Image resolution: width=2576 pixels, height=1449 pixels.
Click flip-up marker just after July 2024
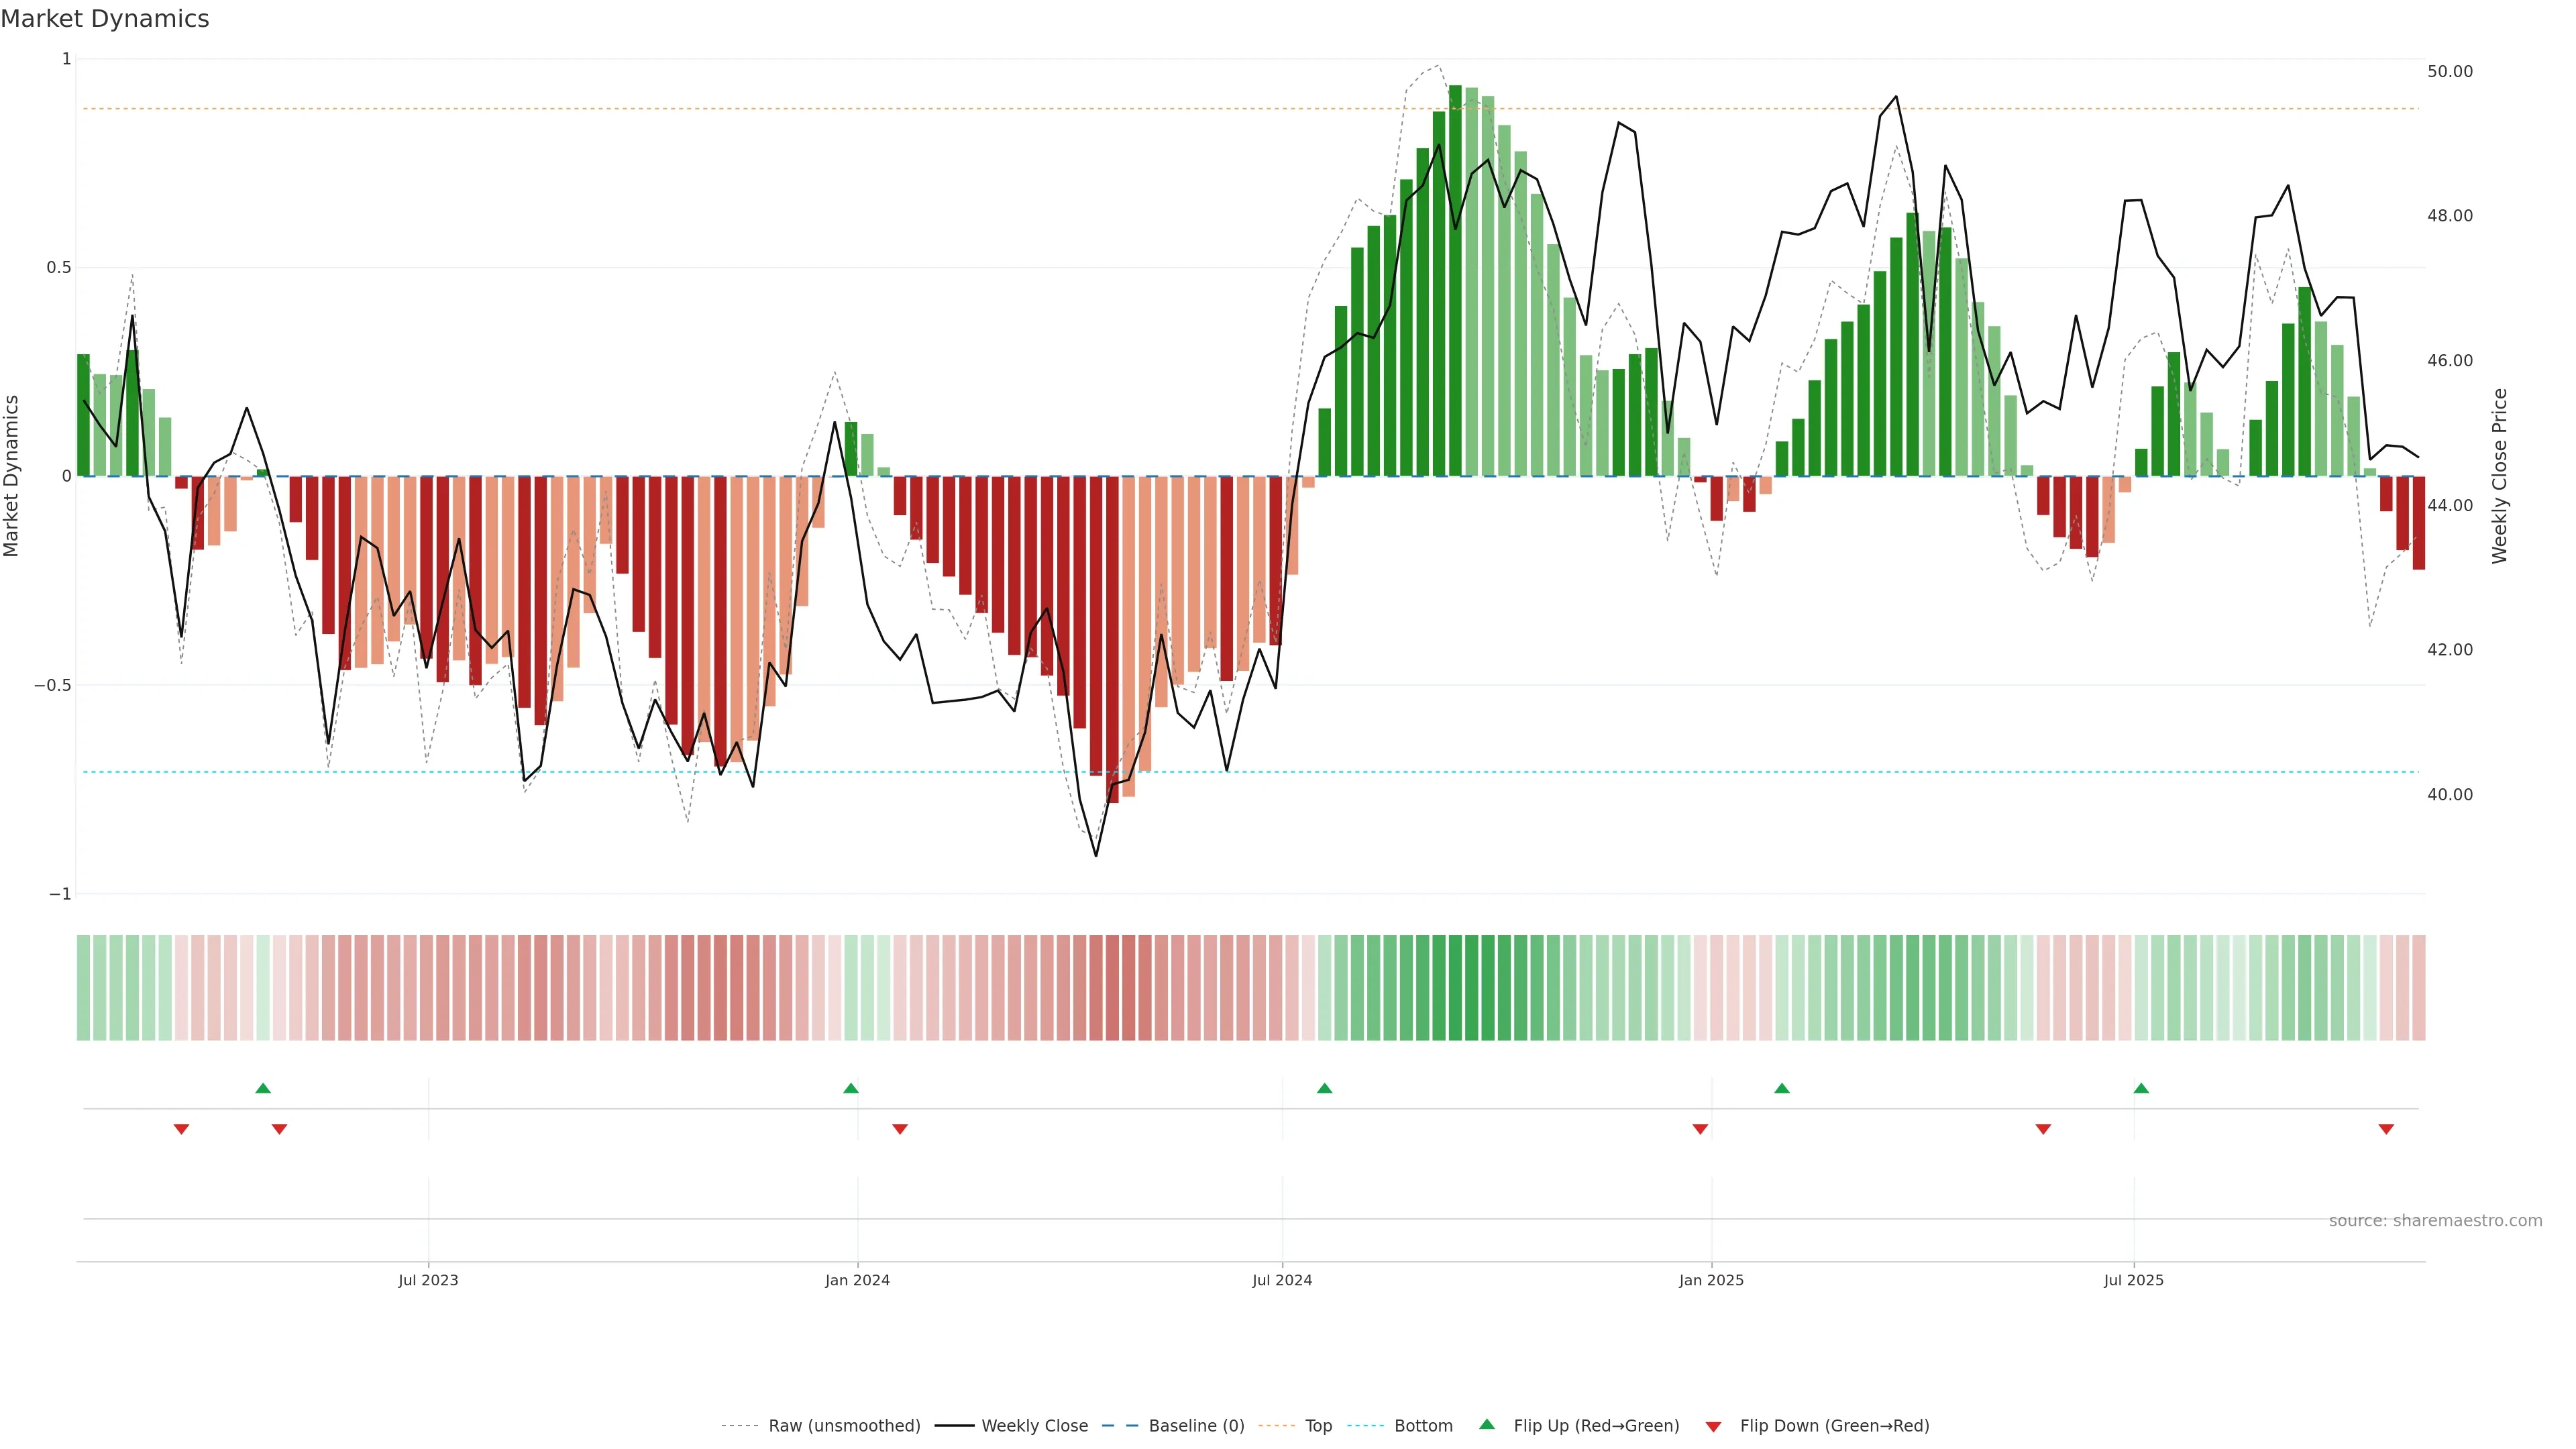[1324, 1088]
